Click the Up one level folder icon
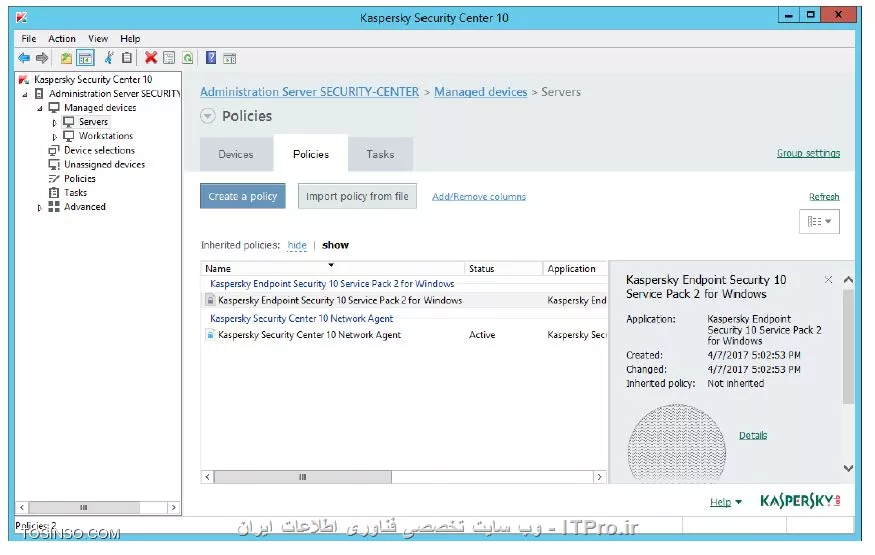Screen dimensions: 875x555 click(x=66, y=58)
